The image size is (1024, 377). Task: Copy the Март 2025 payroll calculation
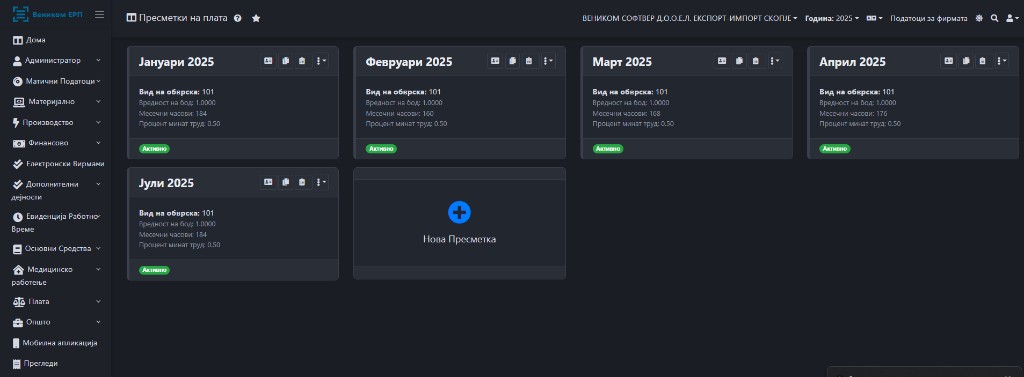pos(739,61)
